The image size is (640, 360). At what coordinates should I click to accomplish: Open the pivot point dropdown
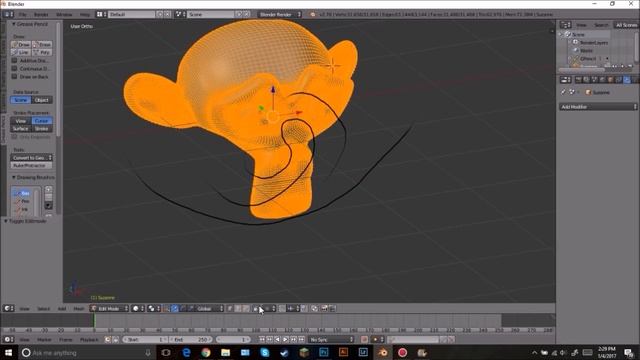click(154, 309)
